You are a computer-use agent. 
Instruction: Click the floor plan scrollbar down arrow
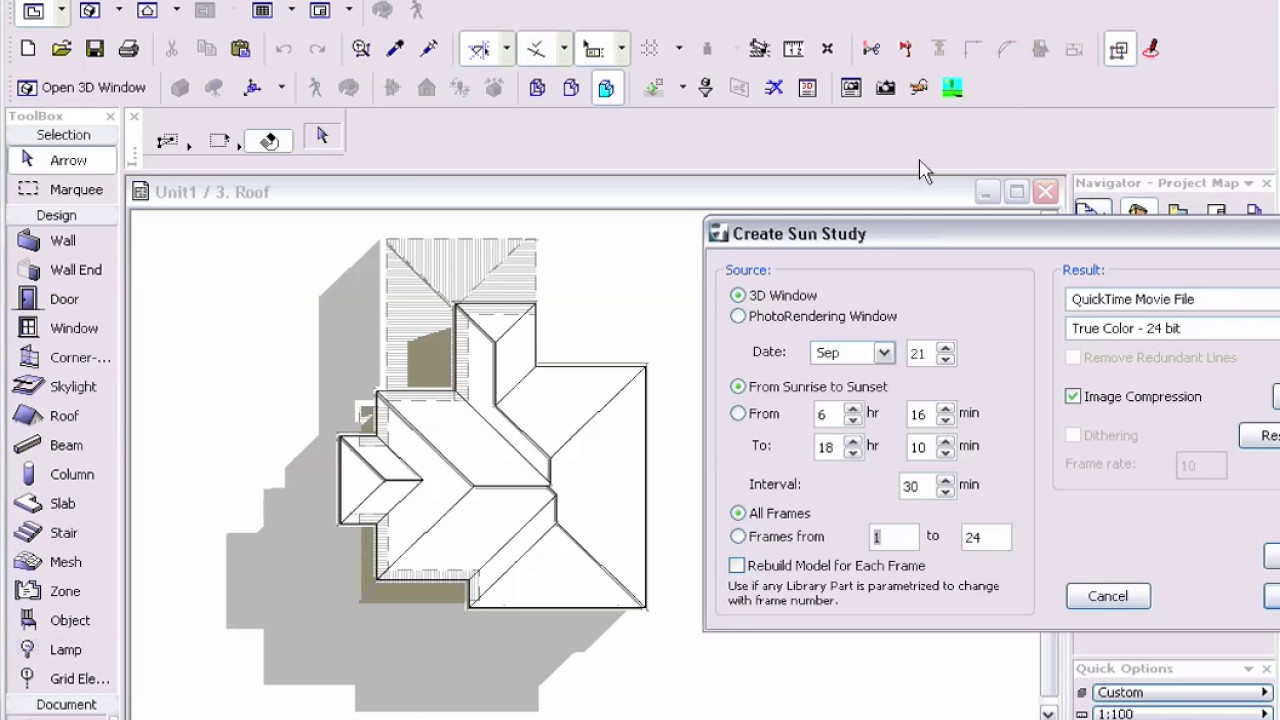pos(1048,713)
